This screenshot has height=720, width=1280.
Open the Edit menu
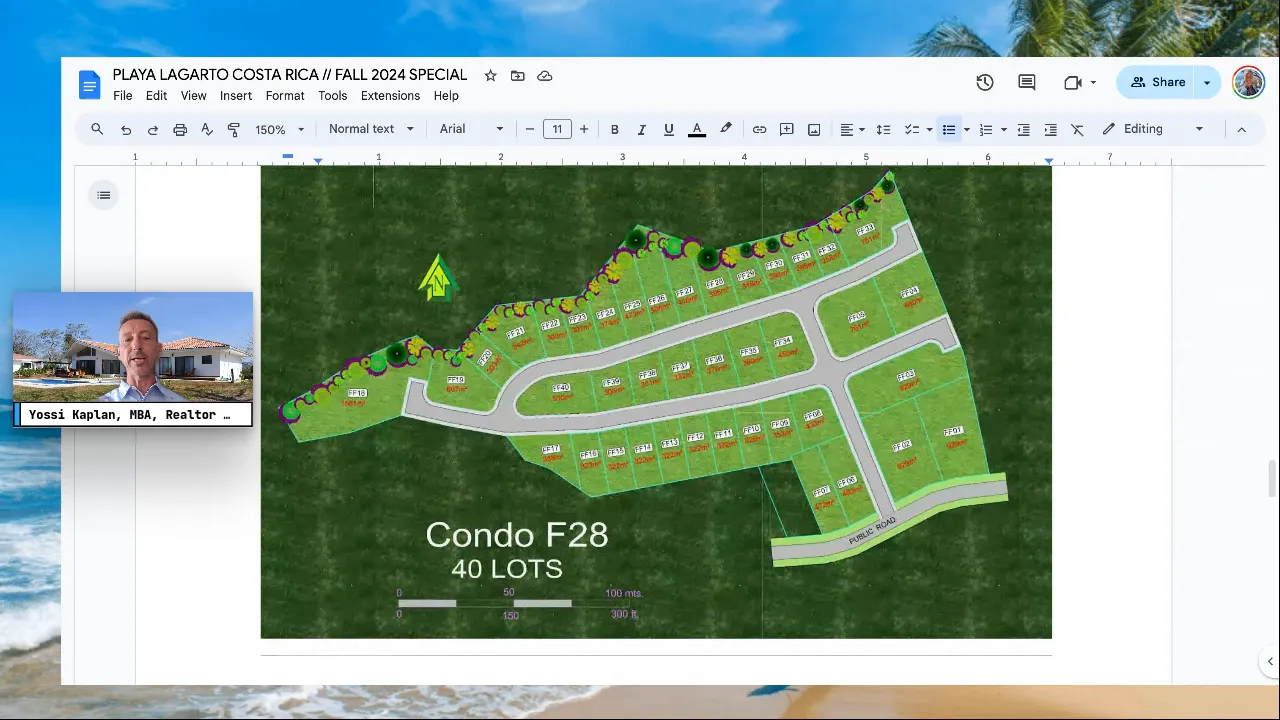coord(156,96)
